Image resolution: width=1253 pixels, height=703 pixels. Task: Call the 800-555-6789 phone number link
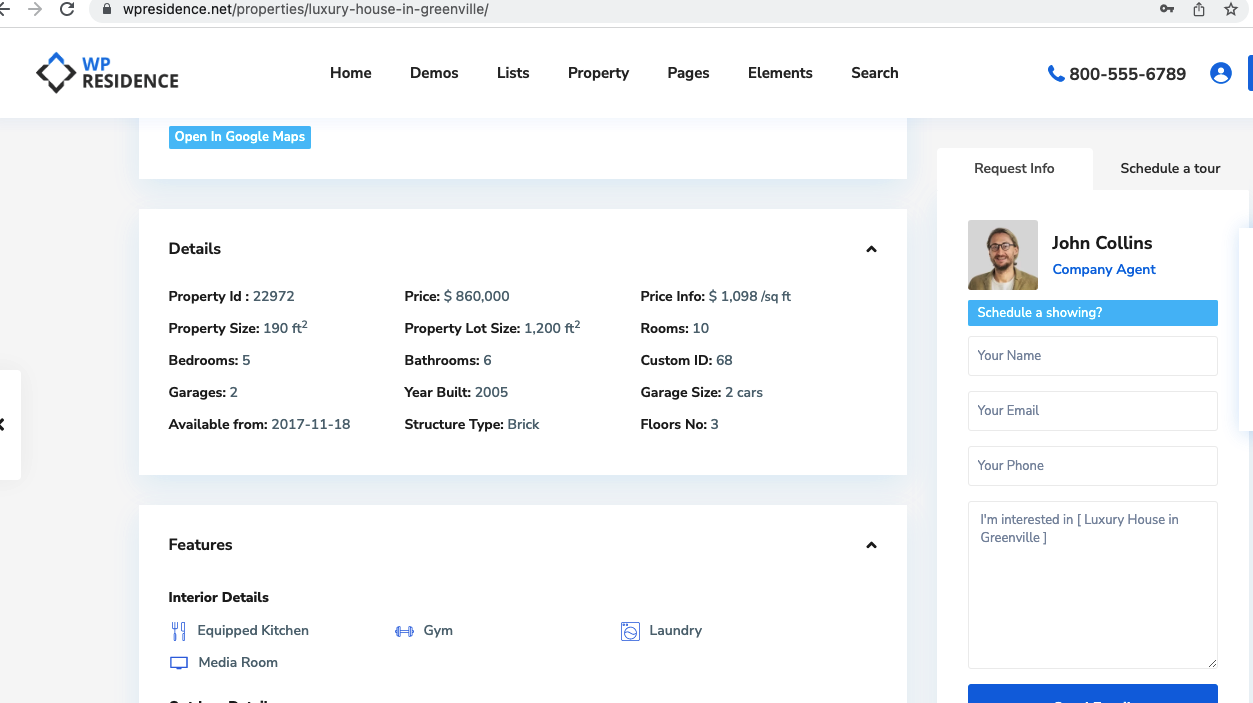1128,74
